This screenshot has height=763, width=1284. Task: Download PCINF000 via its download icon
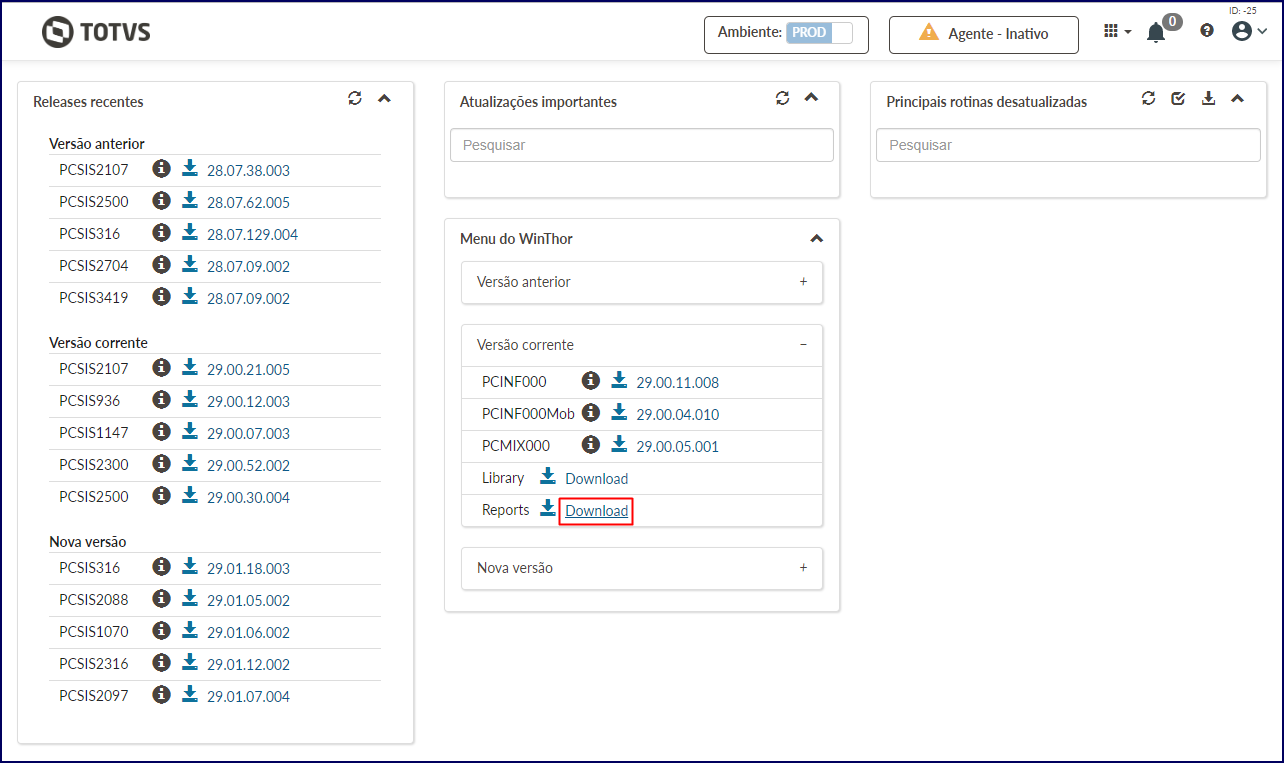[x=619, y=380]
